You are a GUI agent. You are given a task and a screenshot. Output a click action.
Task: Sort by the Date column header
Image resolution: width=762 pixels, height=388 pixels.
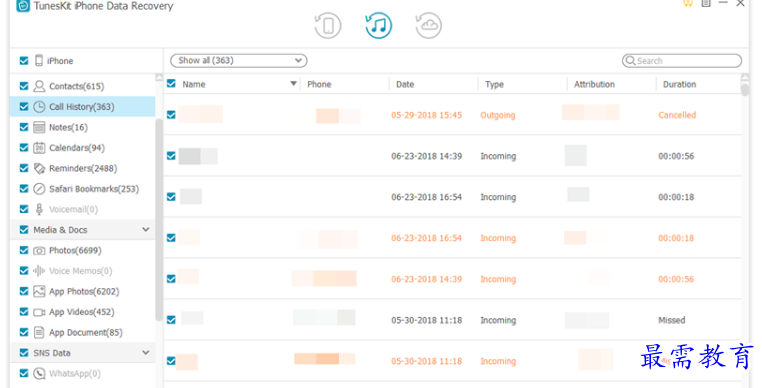point(405,84)
